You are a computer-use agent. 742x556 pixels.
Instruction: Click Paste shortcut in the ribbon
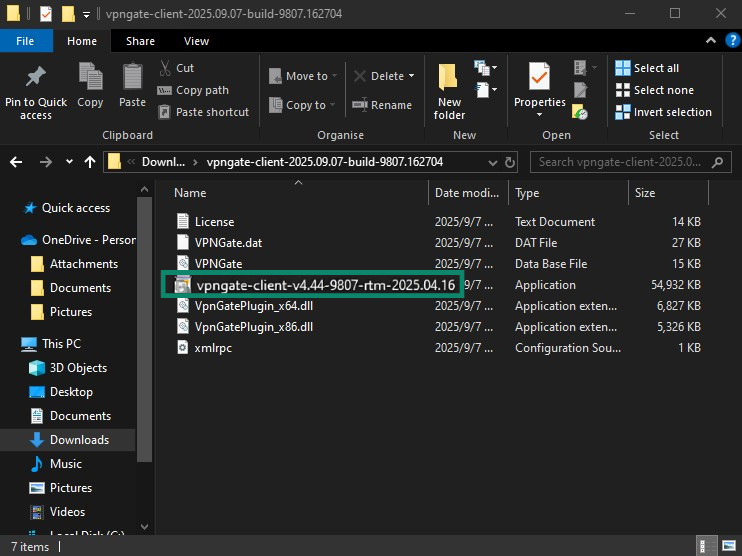click(x=203, y=112)
